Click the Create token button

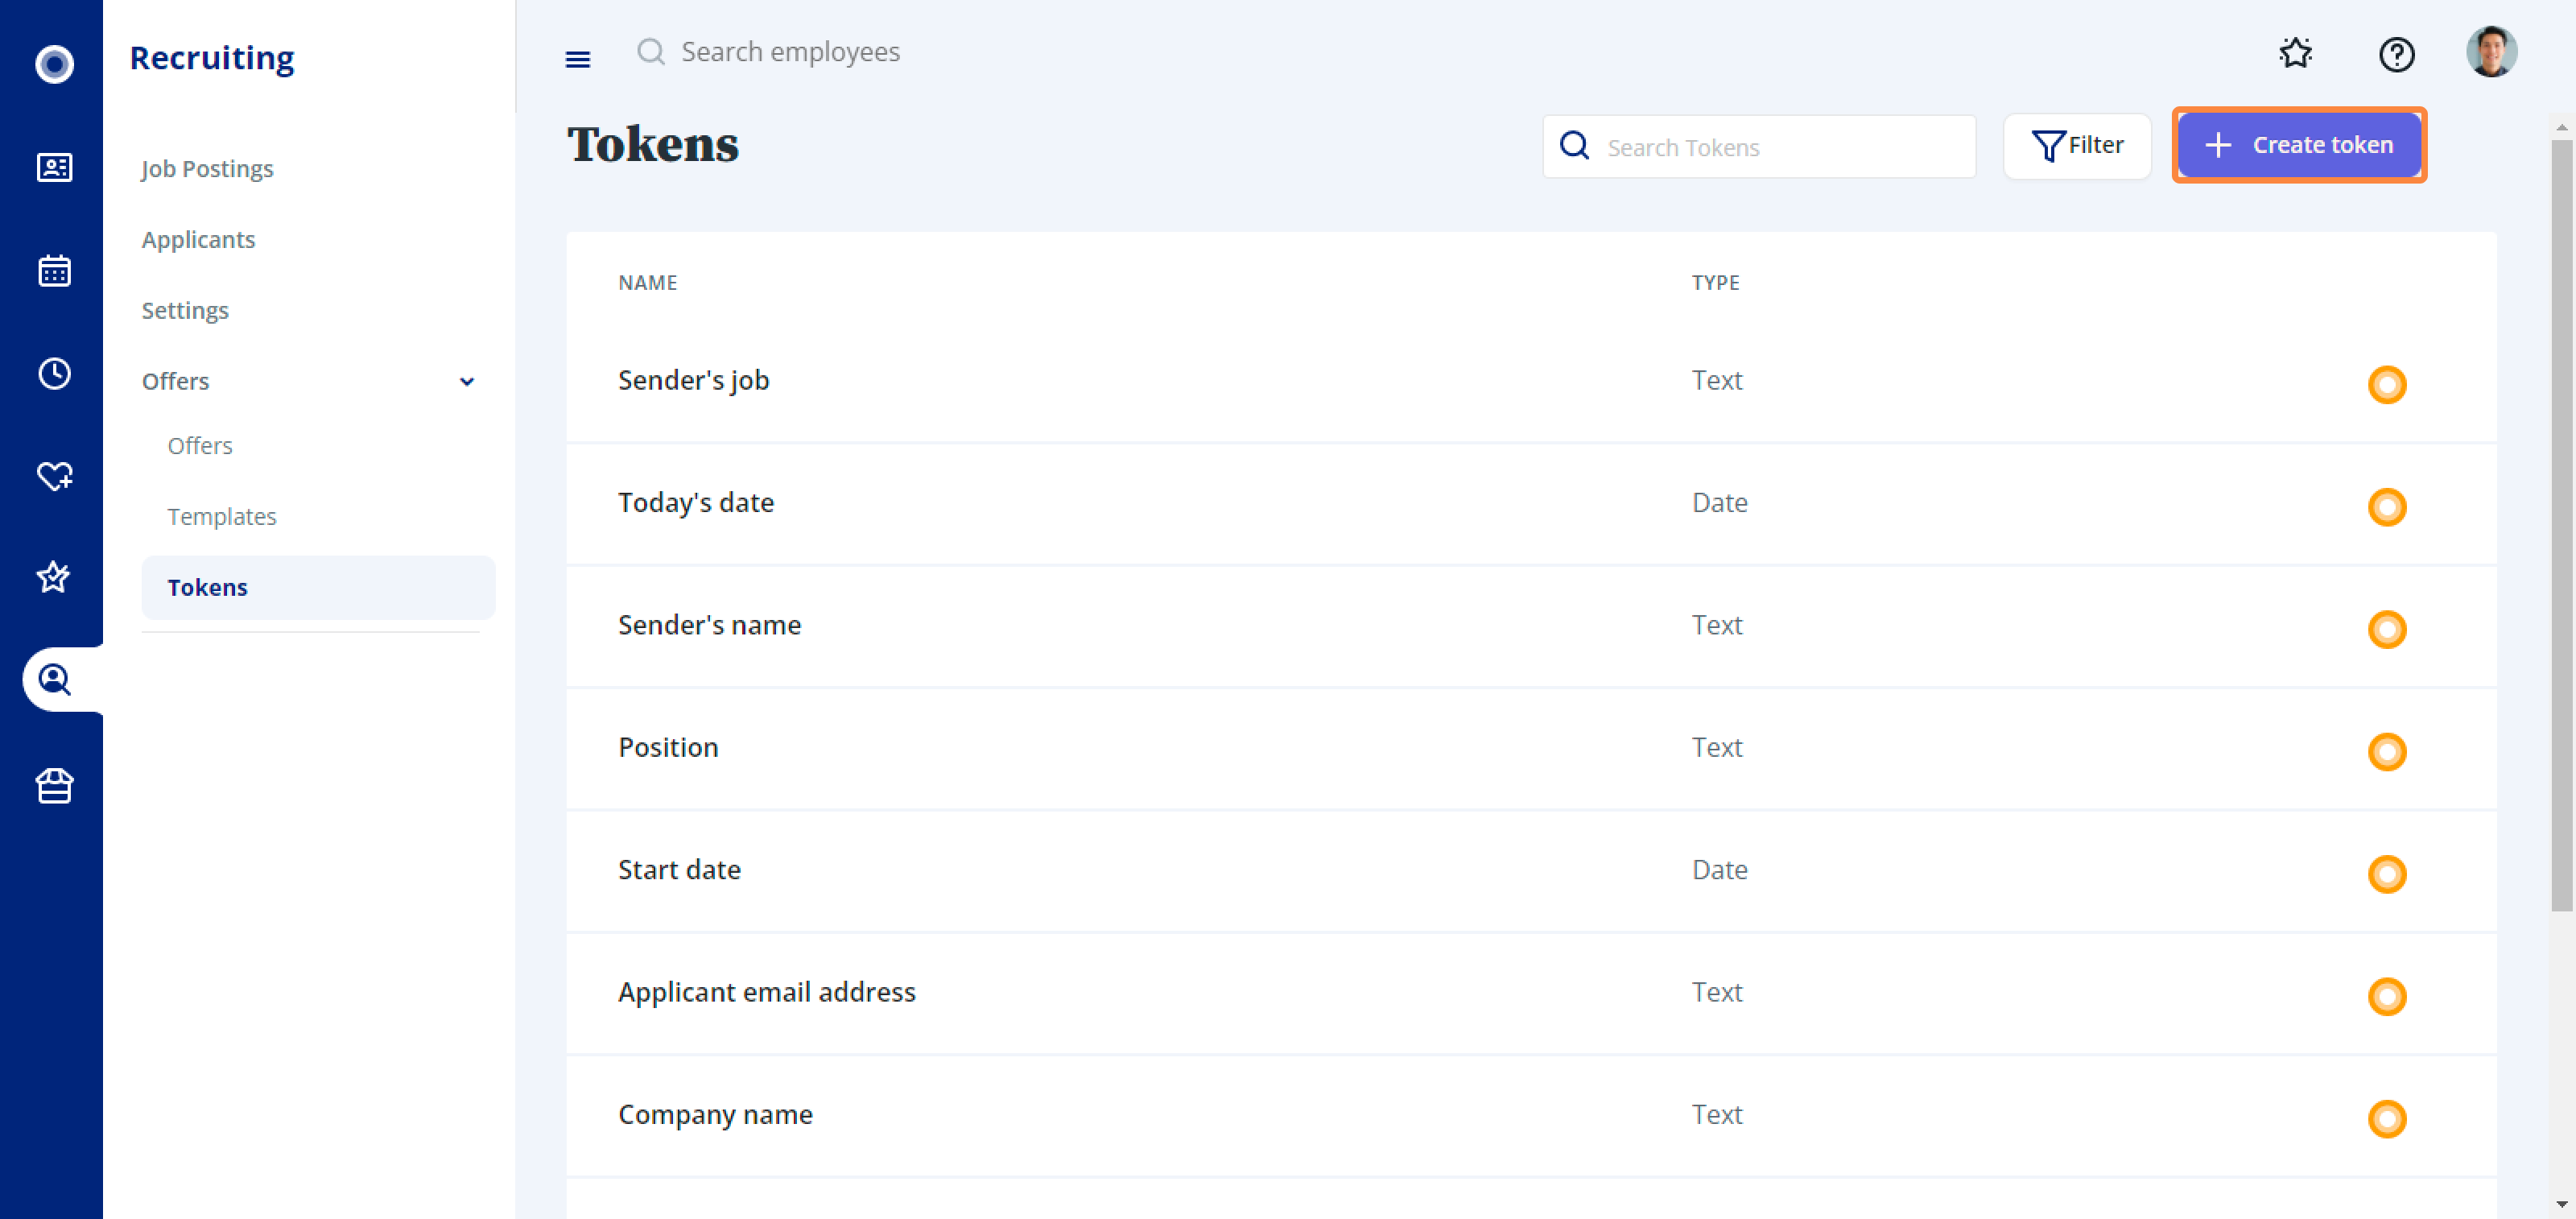click(2299, 145)
